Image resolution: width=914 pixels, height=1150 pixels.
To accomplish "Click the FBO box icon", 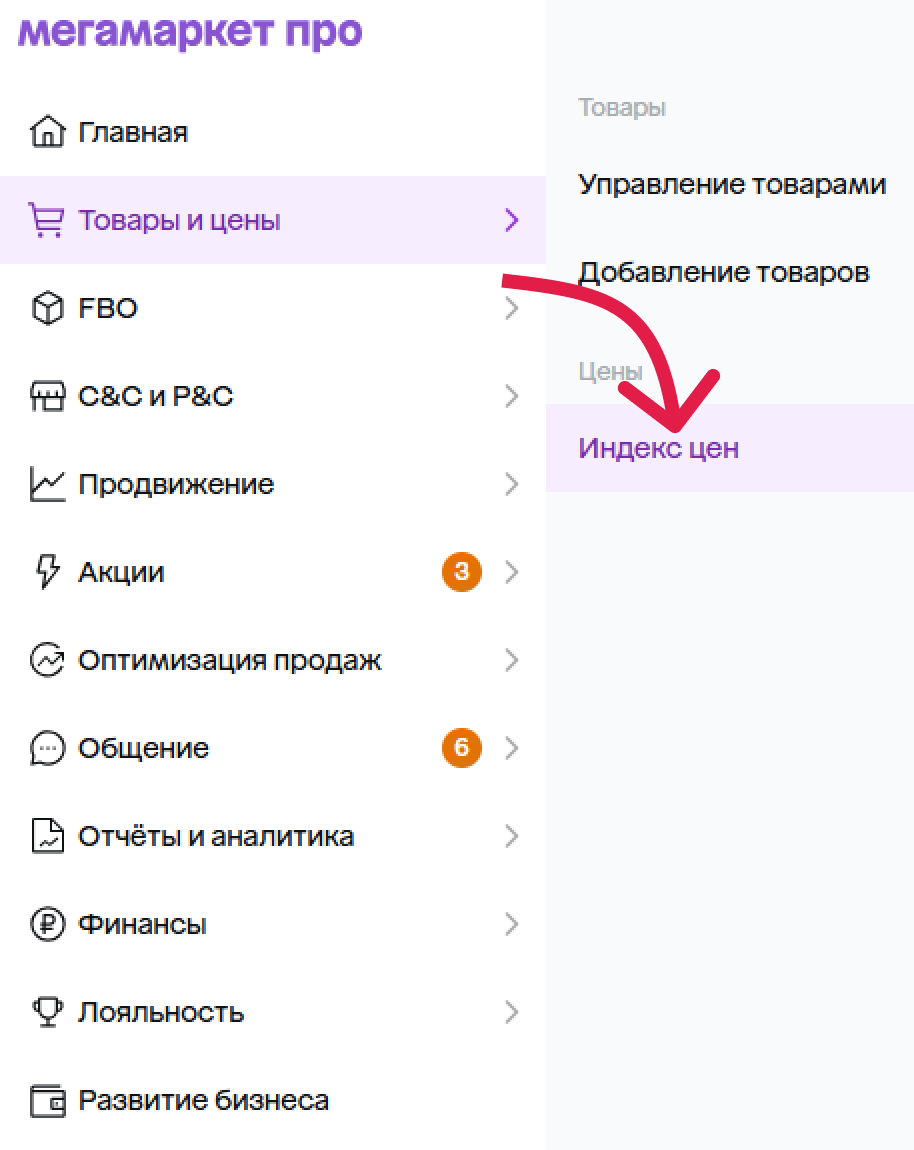I will 47,308.
